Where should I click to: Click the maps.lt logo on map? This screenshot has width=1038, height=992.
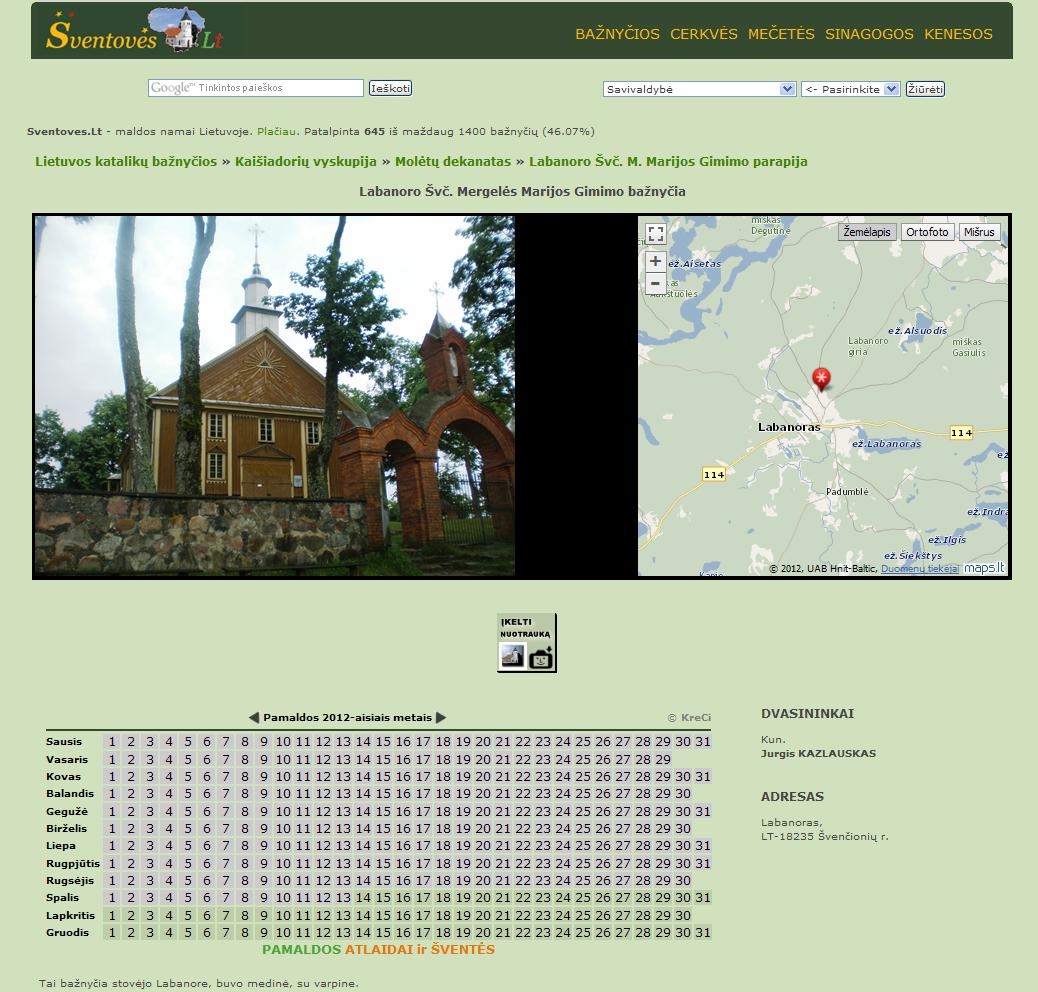click(984, 568)
